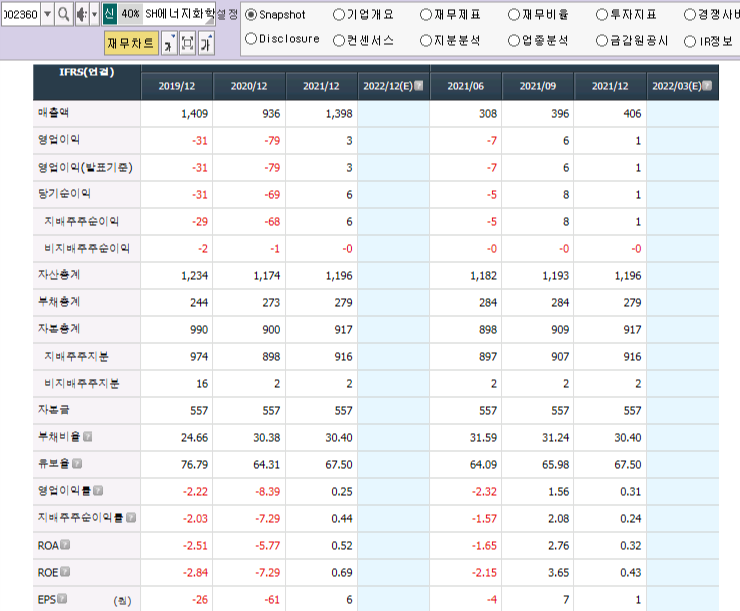Click help icon next to 2022/12(E) header
This screenshot has height=611, width=740.
pos(418,85)
